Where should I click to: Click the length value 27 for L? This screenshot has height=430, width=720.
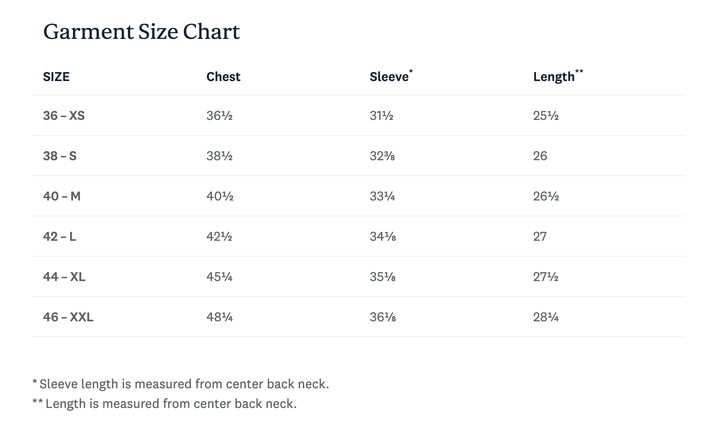point(540,237)
